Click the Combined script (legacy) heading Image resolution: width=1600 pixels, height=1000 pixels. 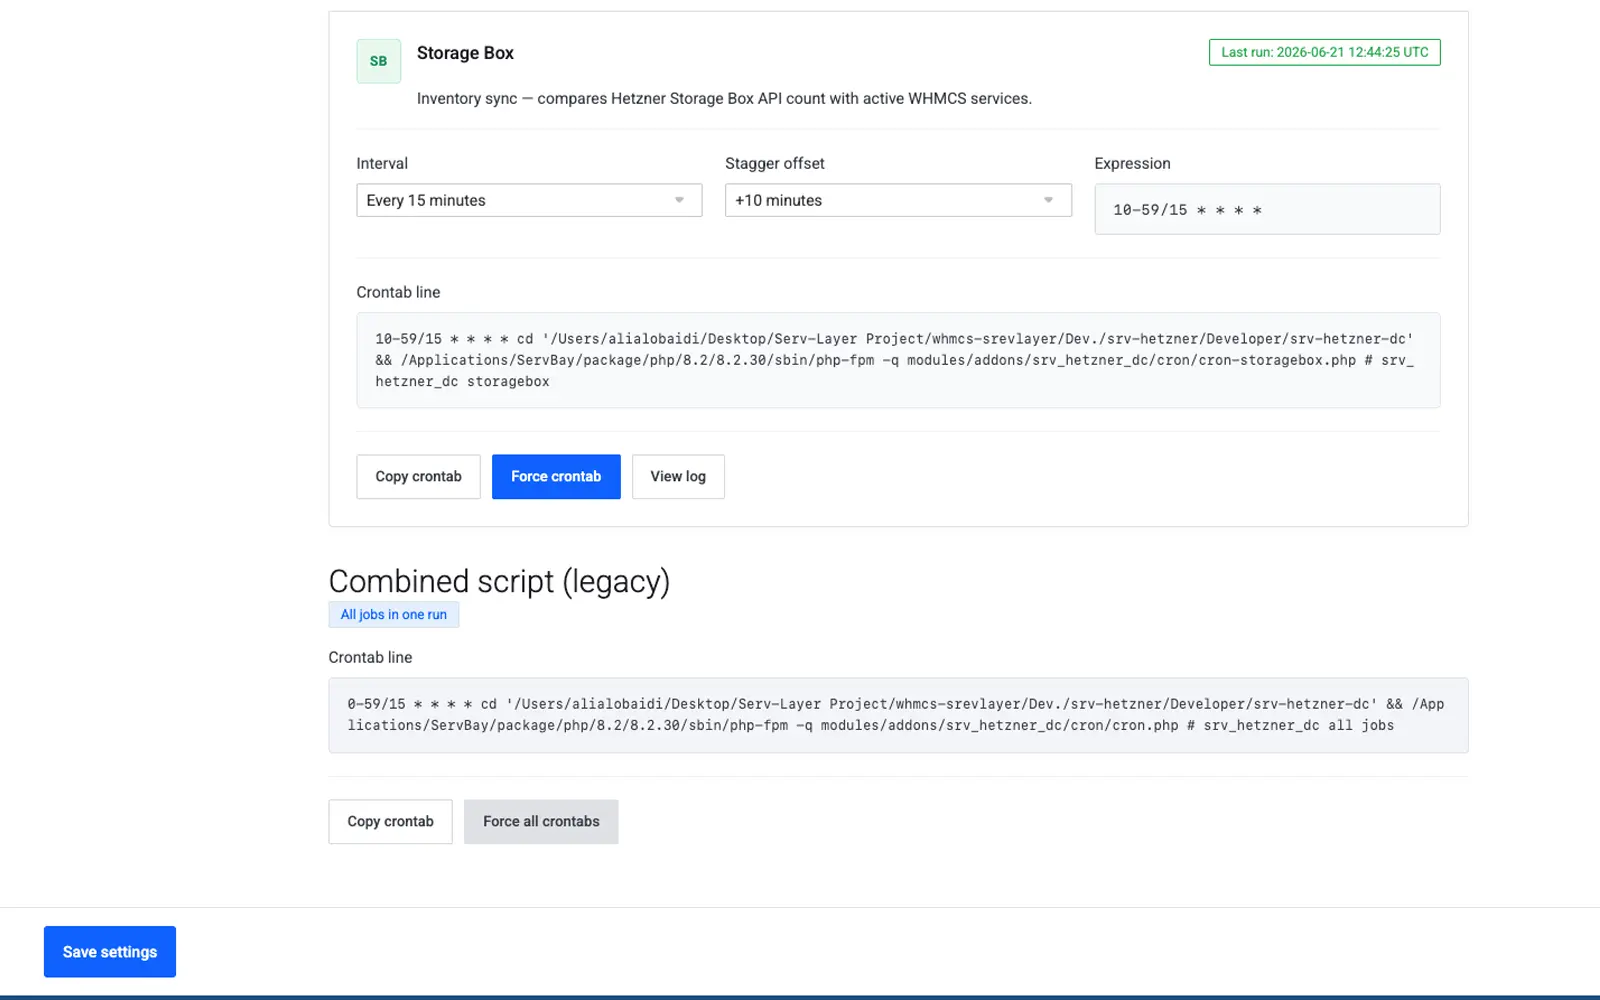499,581
